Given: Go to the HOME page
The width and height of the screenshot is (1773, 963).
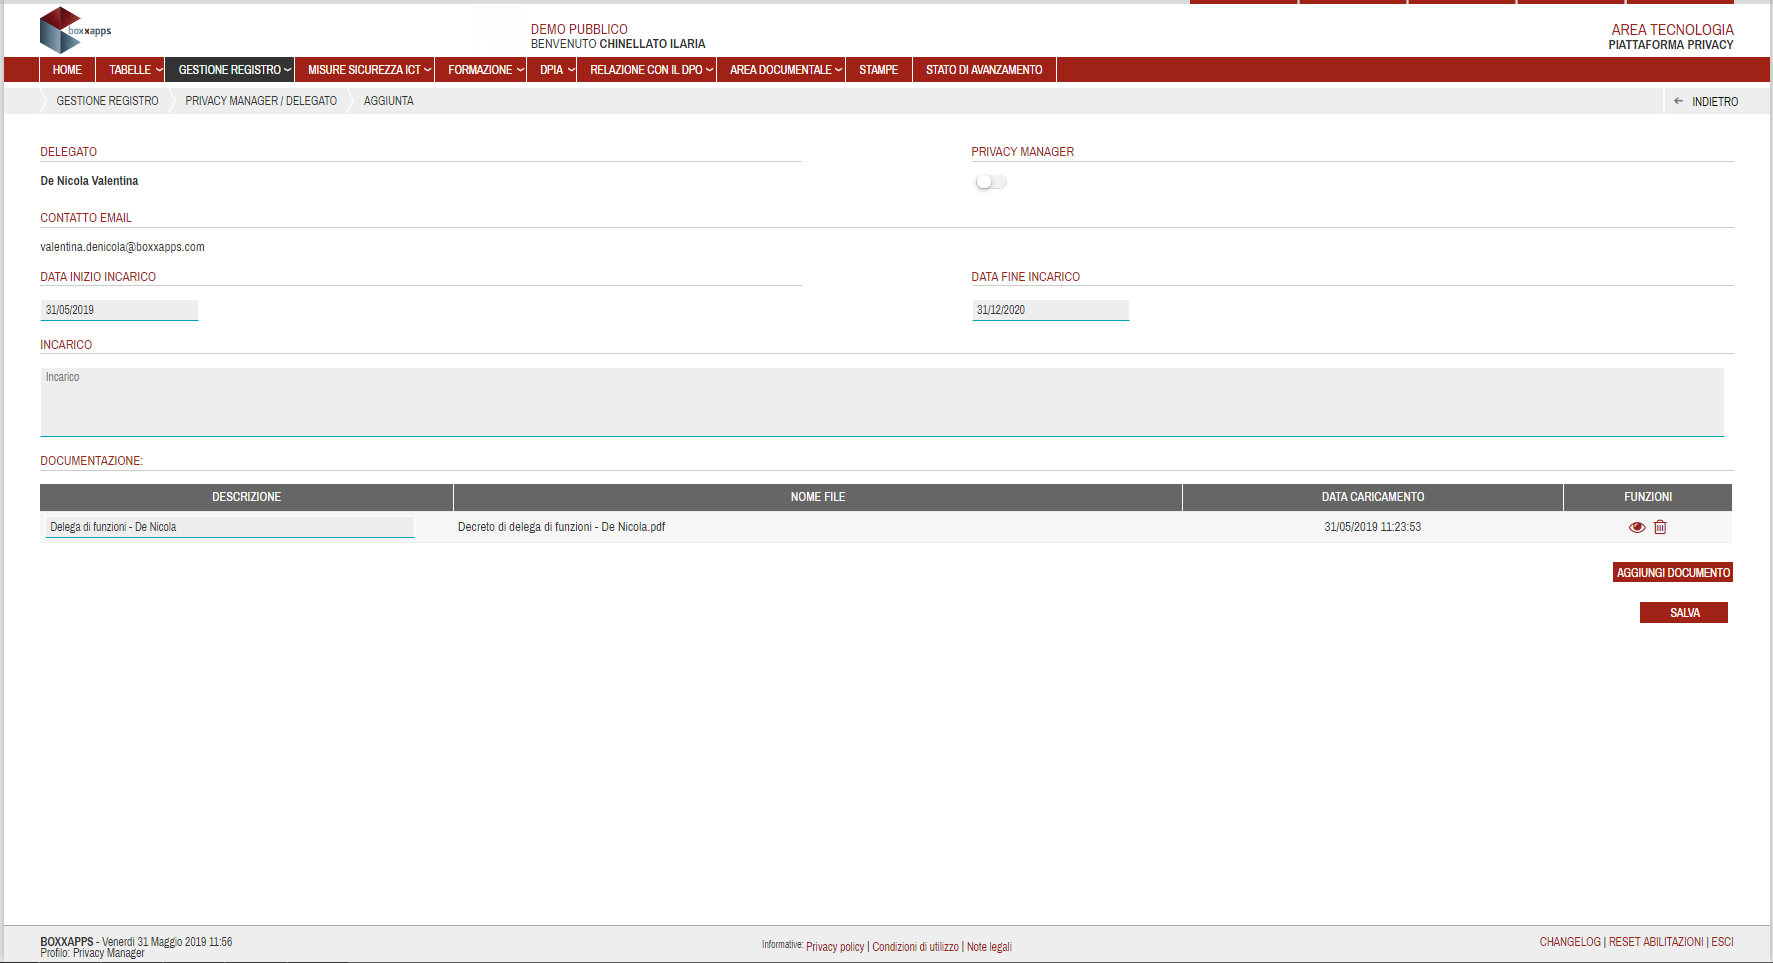Looking at the screenshot, I should coord(67,70).
